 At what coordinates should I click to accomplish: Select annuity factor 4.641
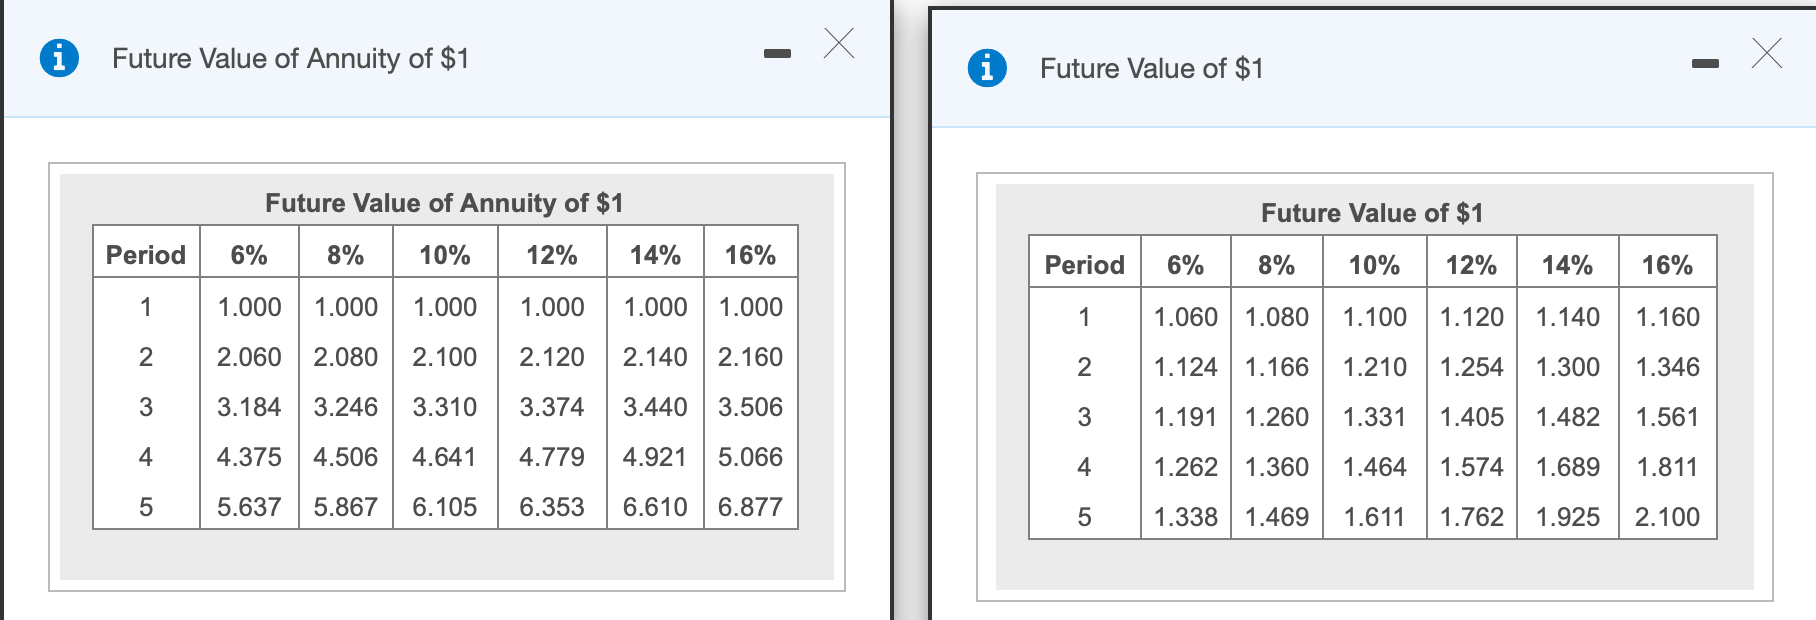tap(444, 457)
